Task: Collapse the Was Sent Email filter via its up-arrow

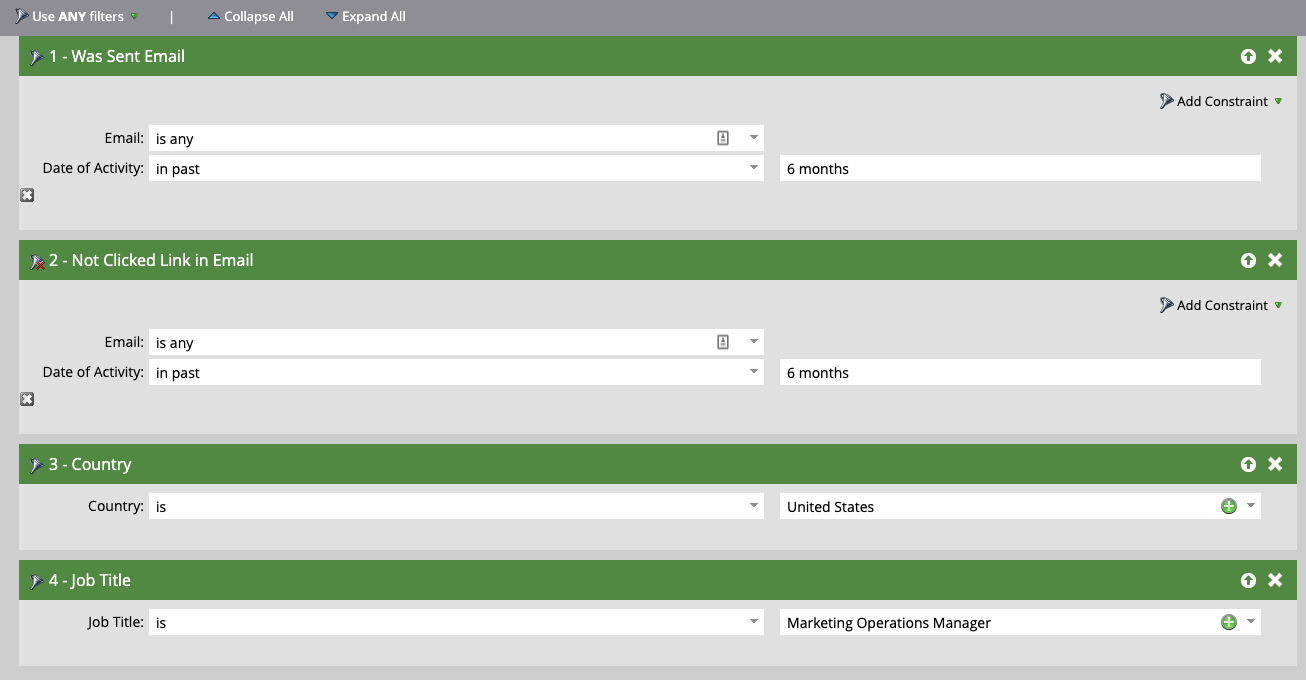Action: (1248, 56)
